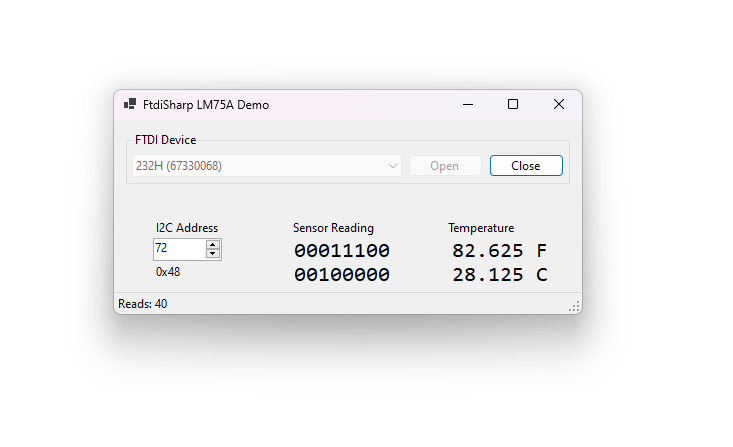Click the 82.625 F temperature reading

499,251
